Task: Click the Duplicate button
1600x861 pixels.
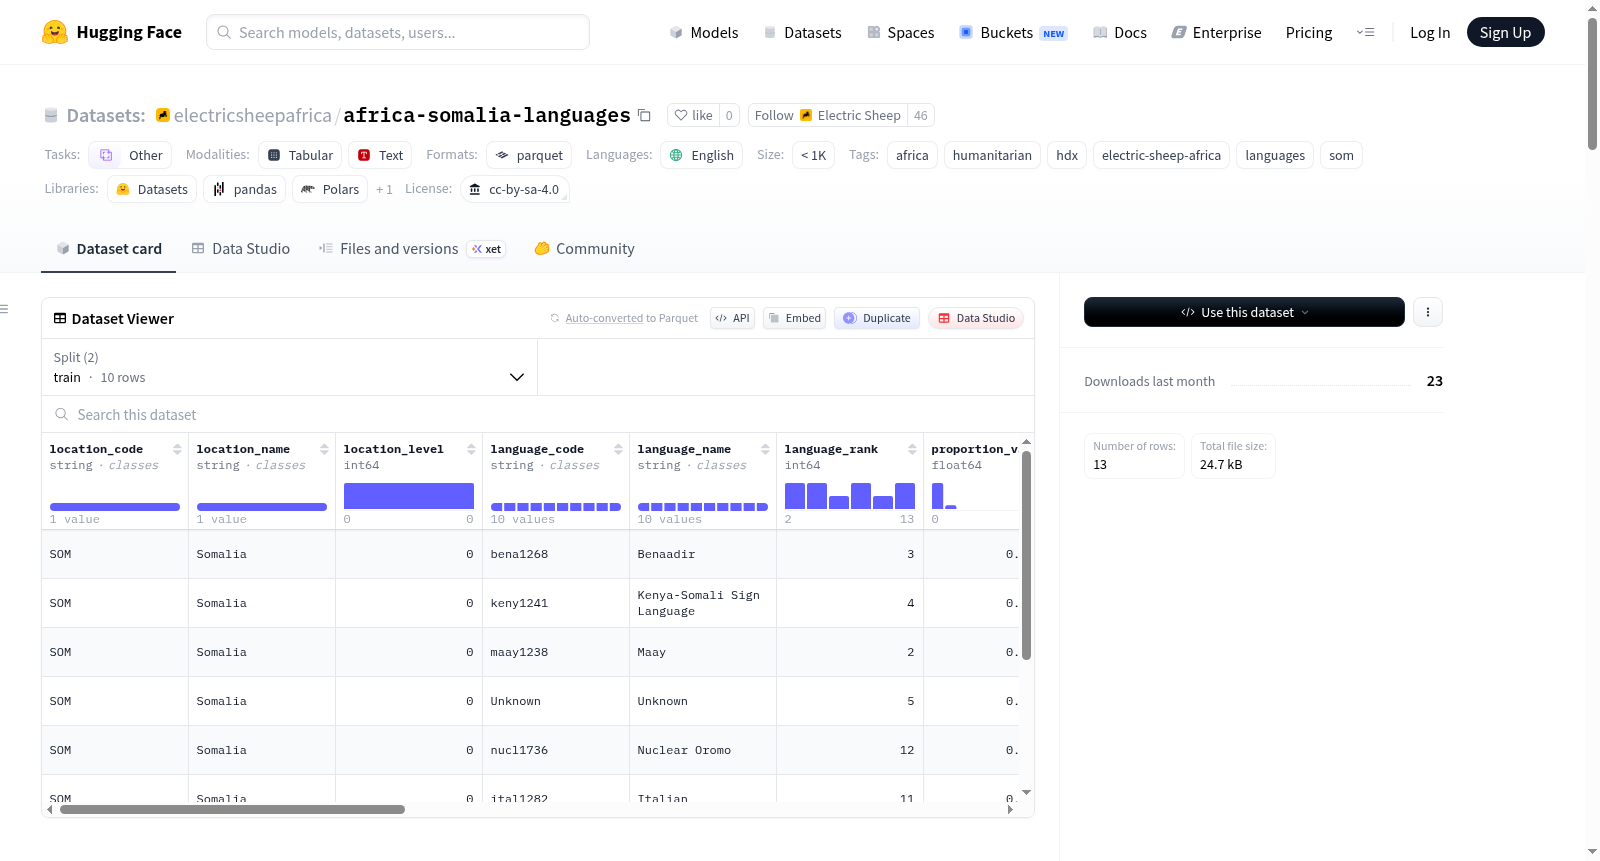Action: pos(877,318)
